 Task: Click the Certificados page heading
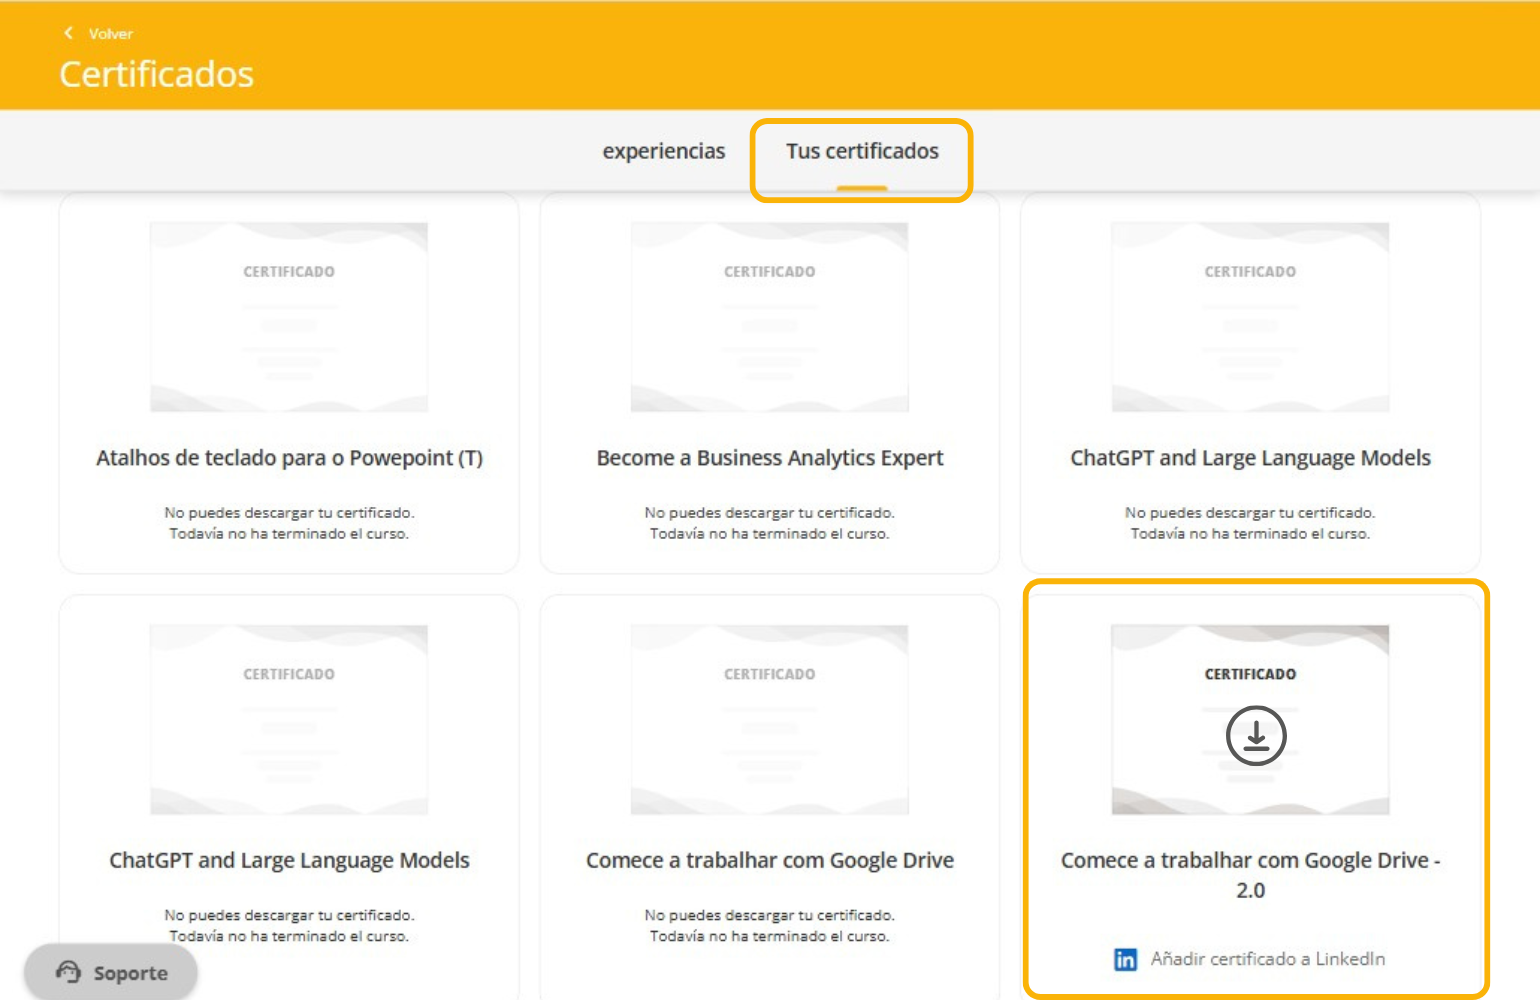pos(156,74)
